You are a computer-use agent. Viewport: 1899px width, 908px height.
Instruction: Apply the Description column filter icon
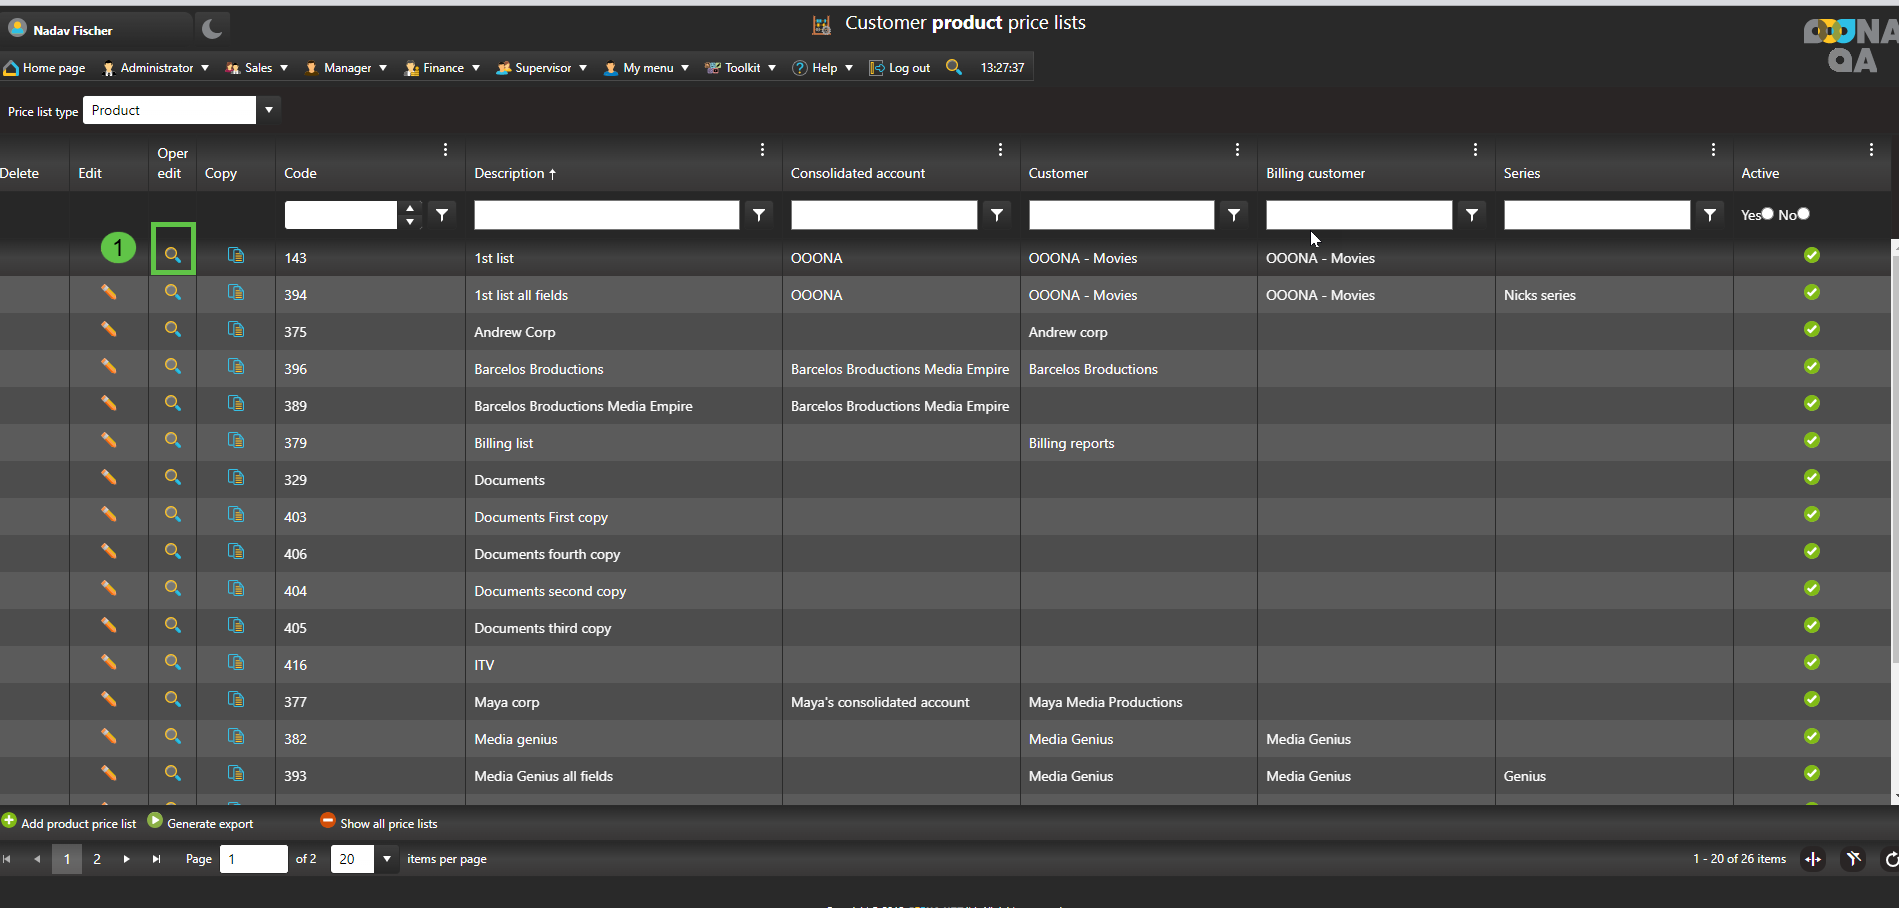point(759,215)
